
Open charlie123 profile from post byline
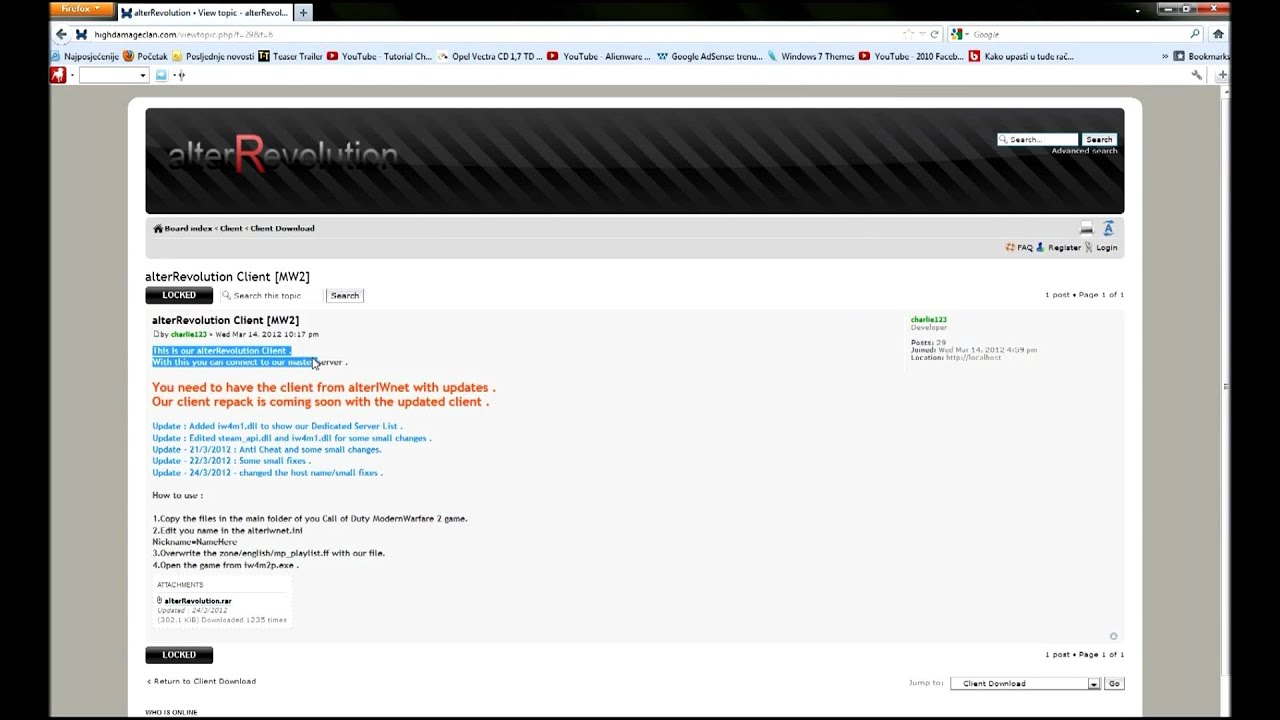[x=188, y=334]
